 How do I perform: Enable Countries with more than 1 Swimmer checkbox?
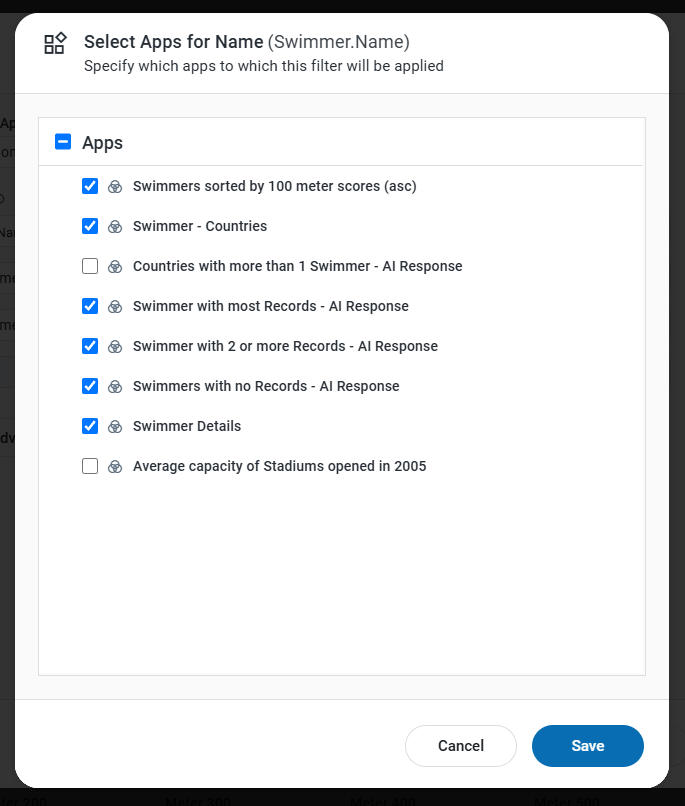90,266
